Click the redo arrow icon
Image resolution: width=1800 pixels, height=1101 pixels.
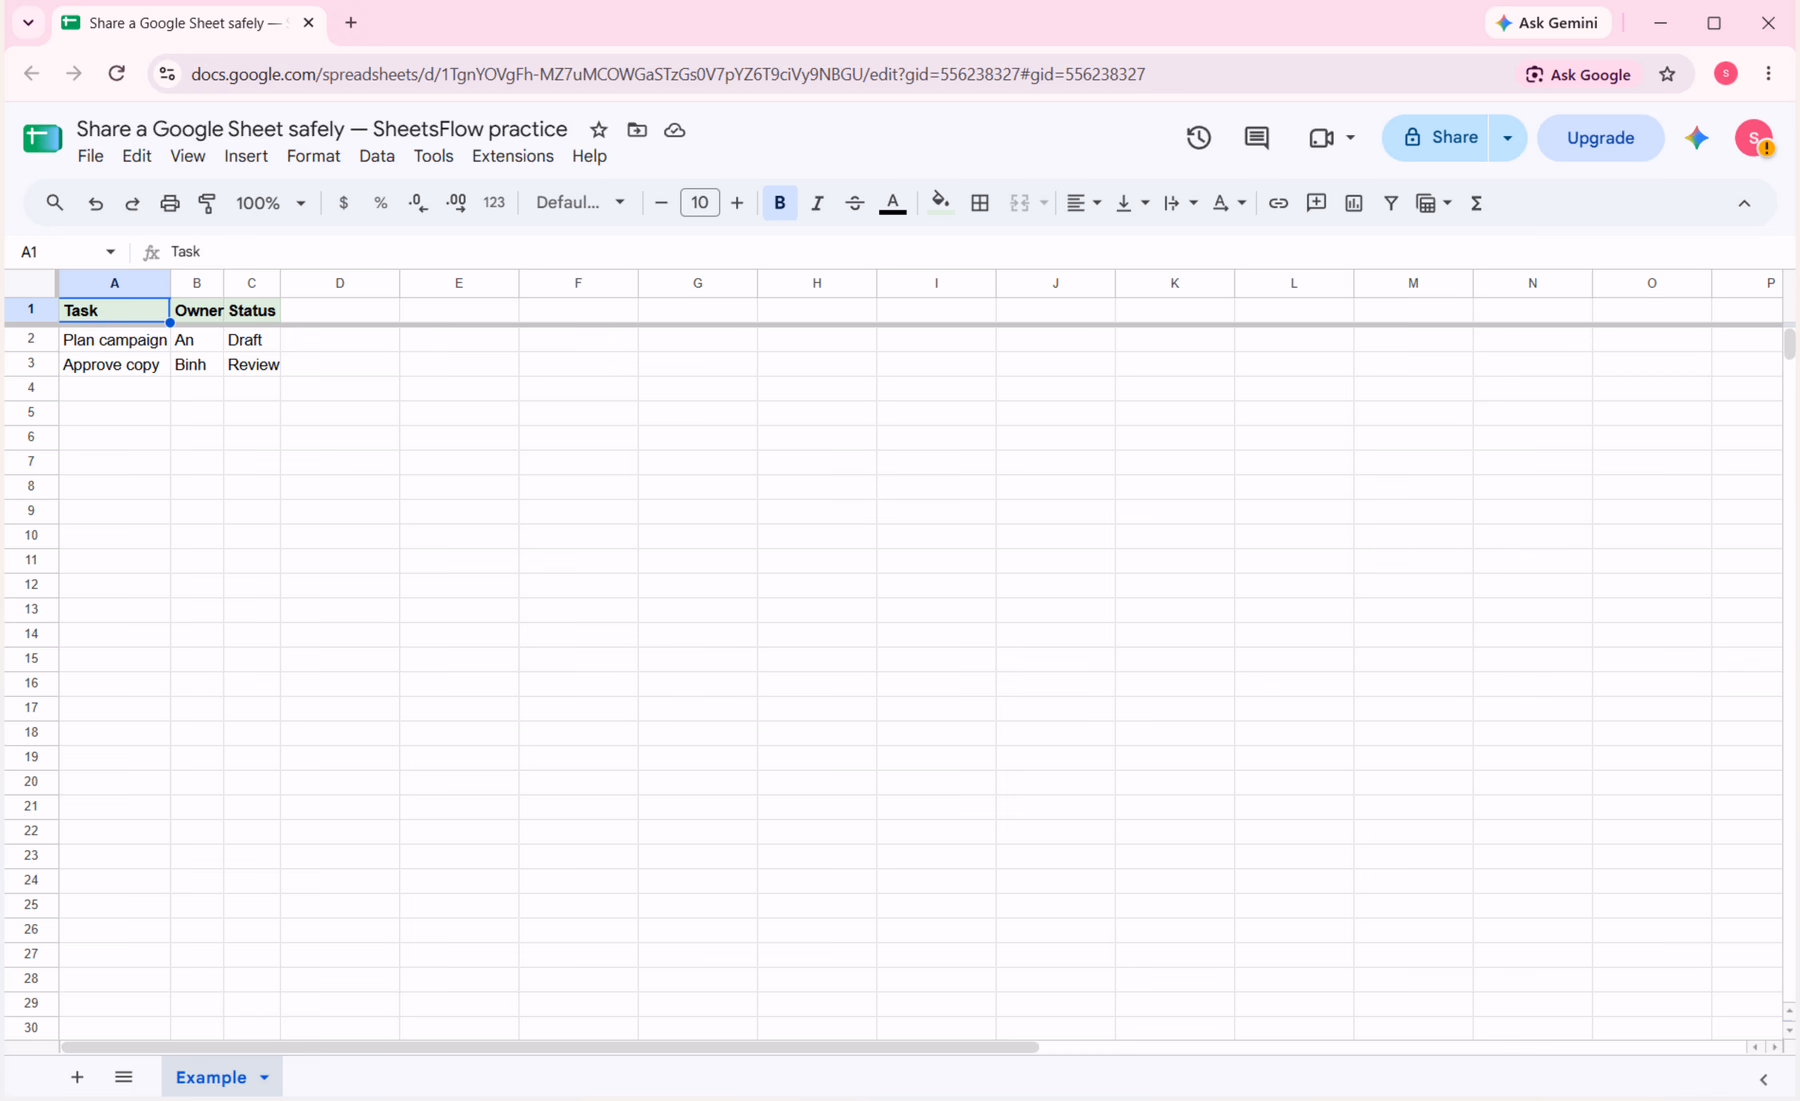(x=132, y=203)
